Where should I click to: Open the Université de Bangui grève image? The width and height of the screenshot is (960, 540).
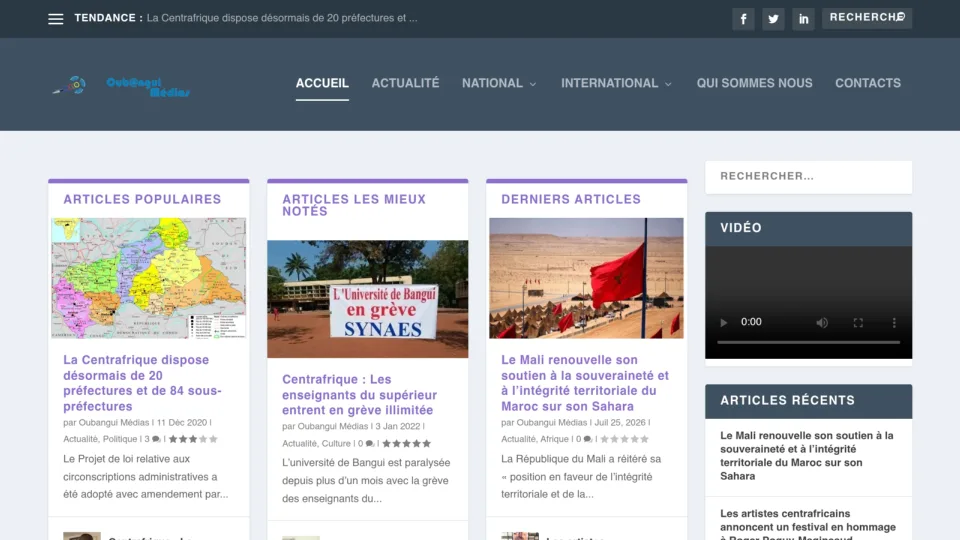(367, 299)
